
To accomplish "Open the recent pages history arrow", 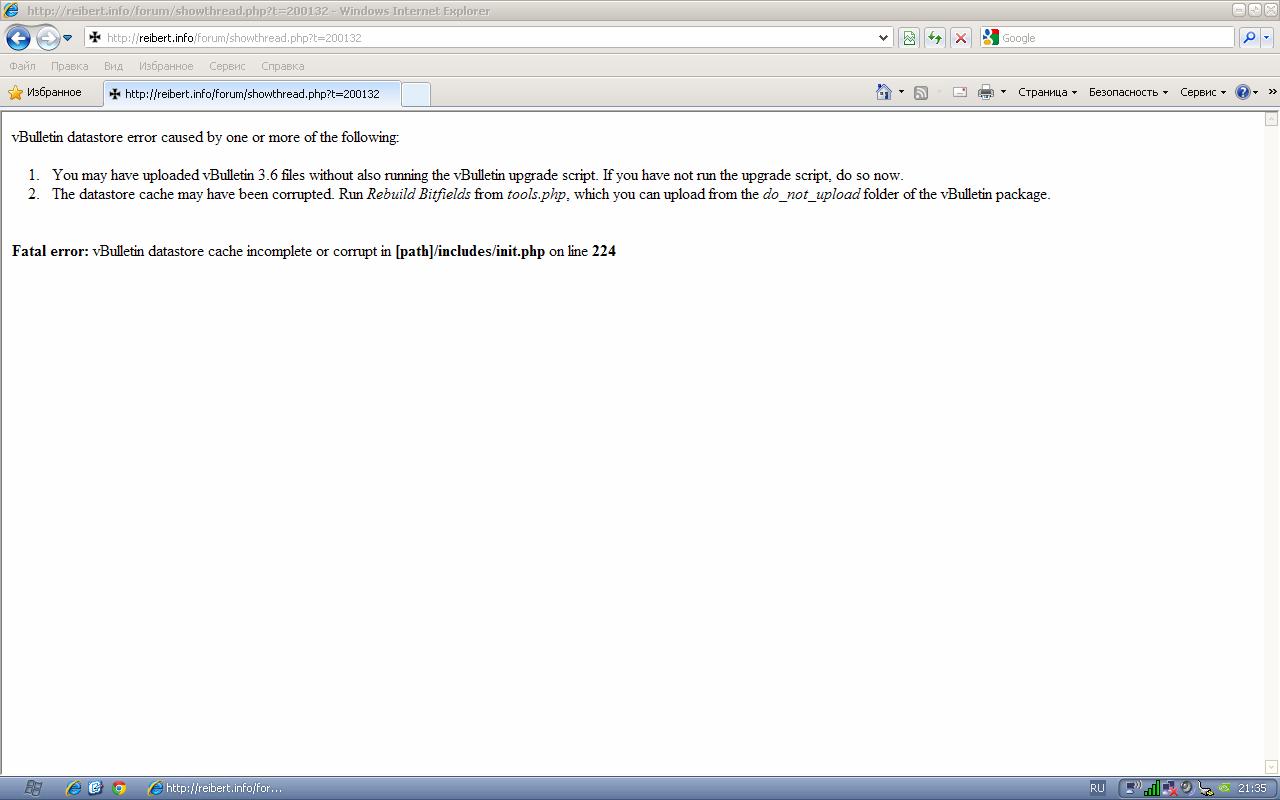I will tap(68, 38).
